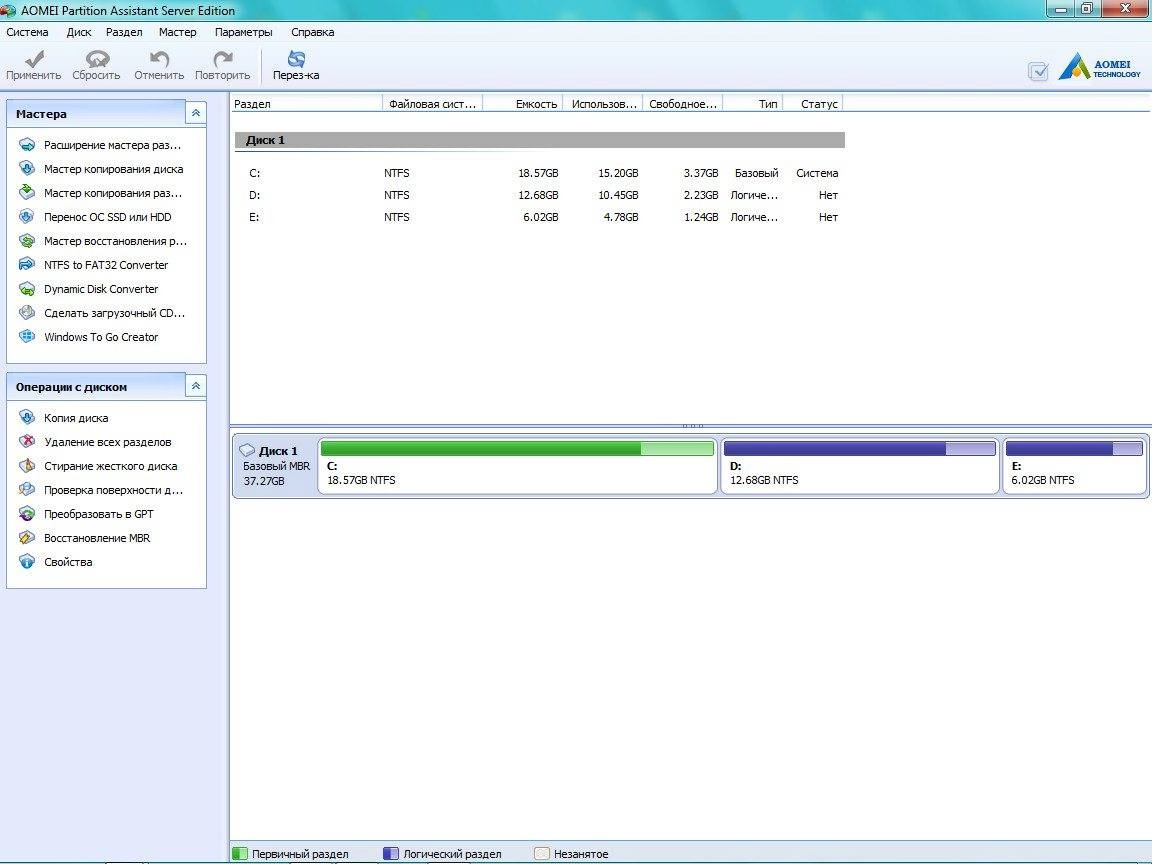Click the Dynamic Disk Converter icon
Screen dimensions: 1152x864
click(x=27, y=289)
